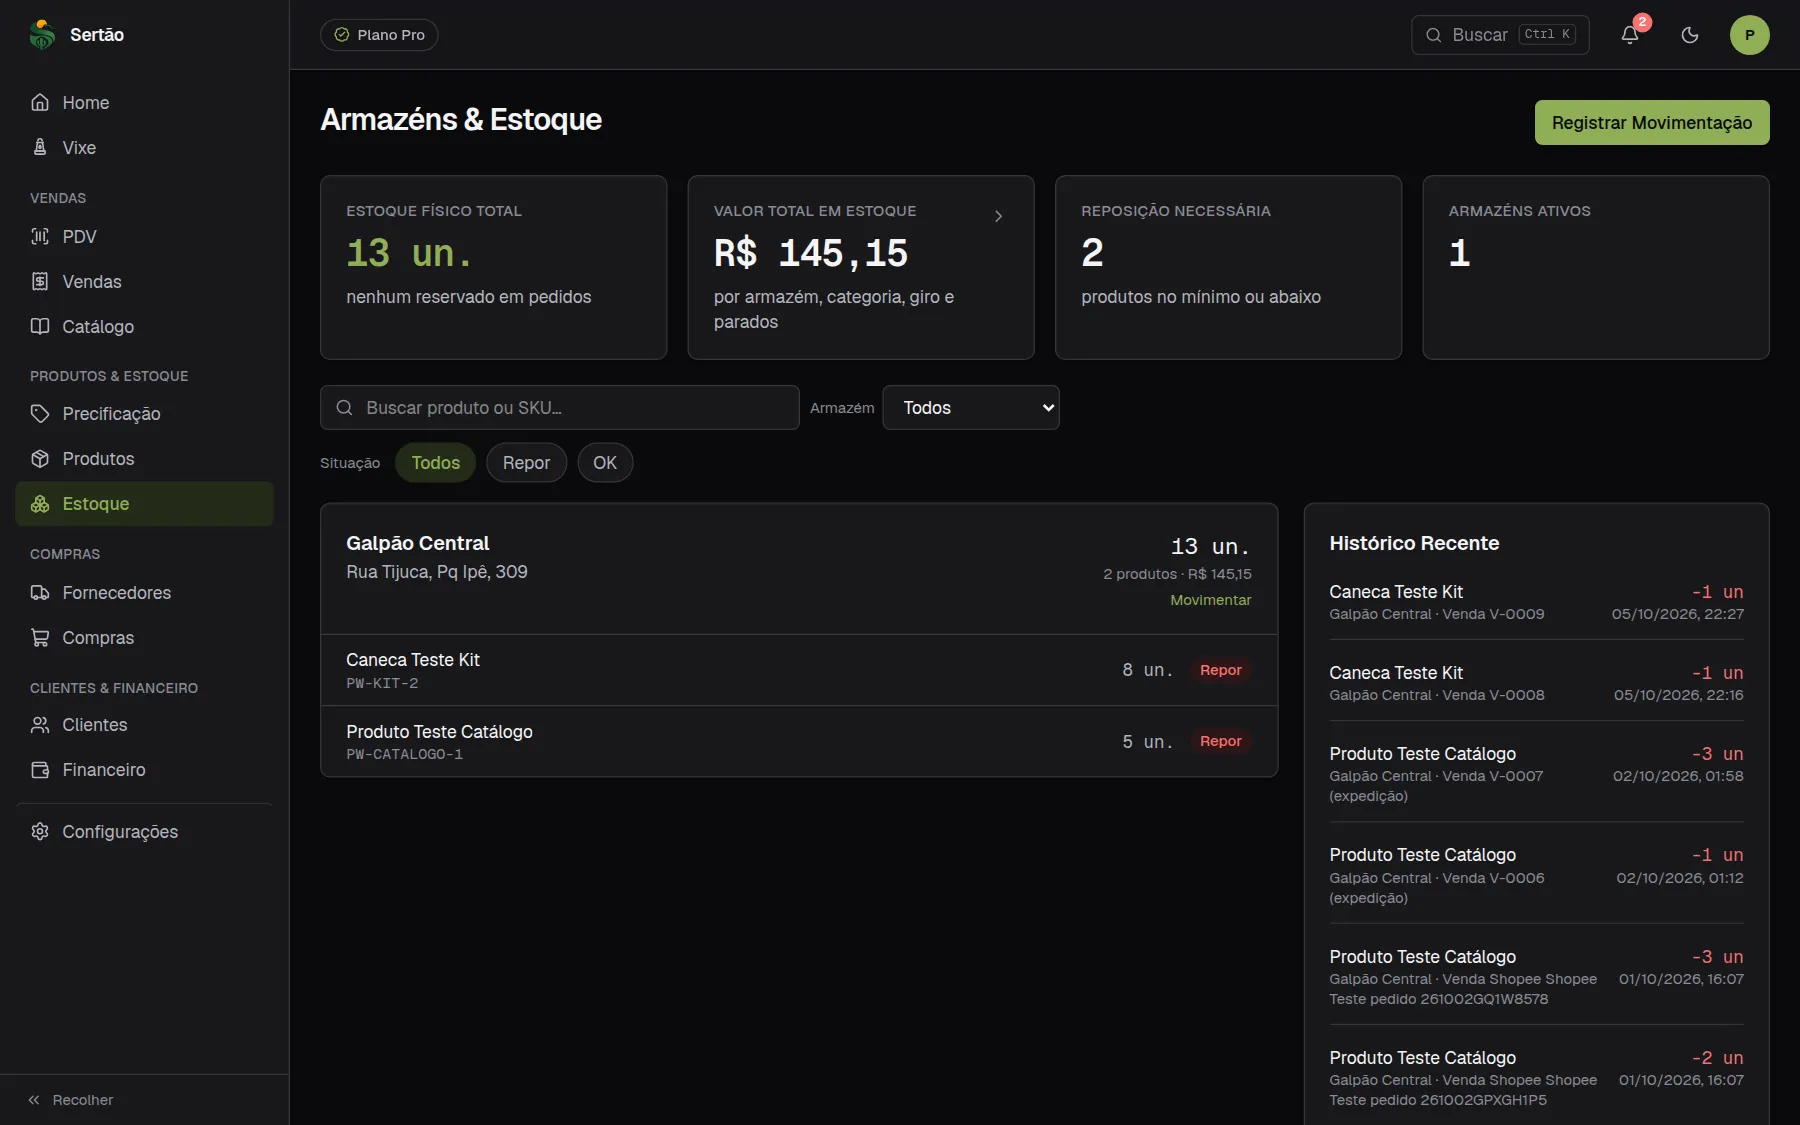
Task: Click the Fornecedores truck icon
Action: click(40, 593)
